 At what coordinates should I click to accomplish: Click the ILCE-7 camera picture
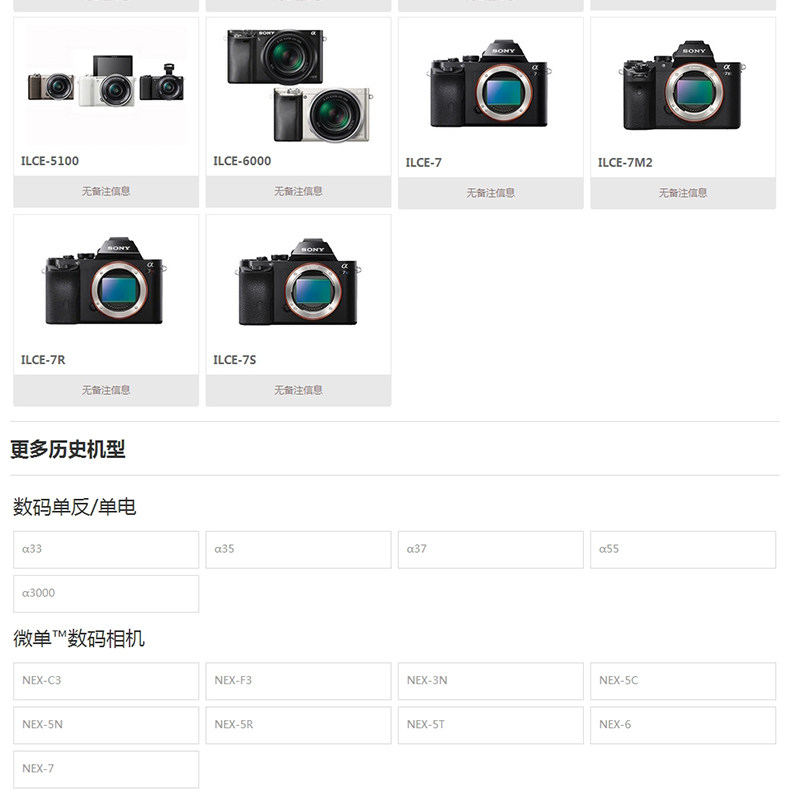[x=490, y=84]
